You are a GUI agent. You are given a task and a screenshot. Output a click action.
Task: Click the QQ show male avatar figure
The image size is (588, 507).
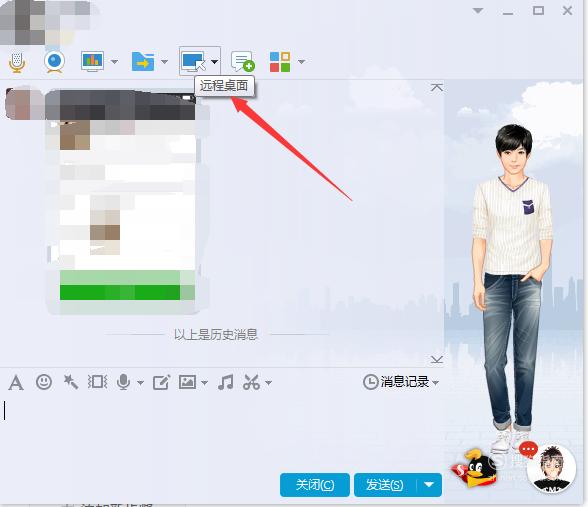(x=514, y=289)
